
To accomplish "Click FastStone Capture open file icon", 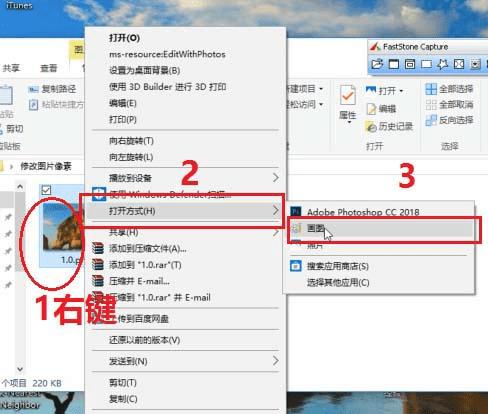I will [x=377, y=64].
